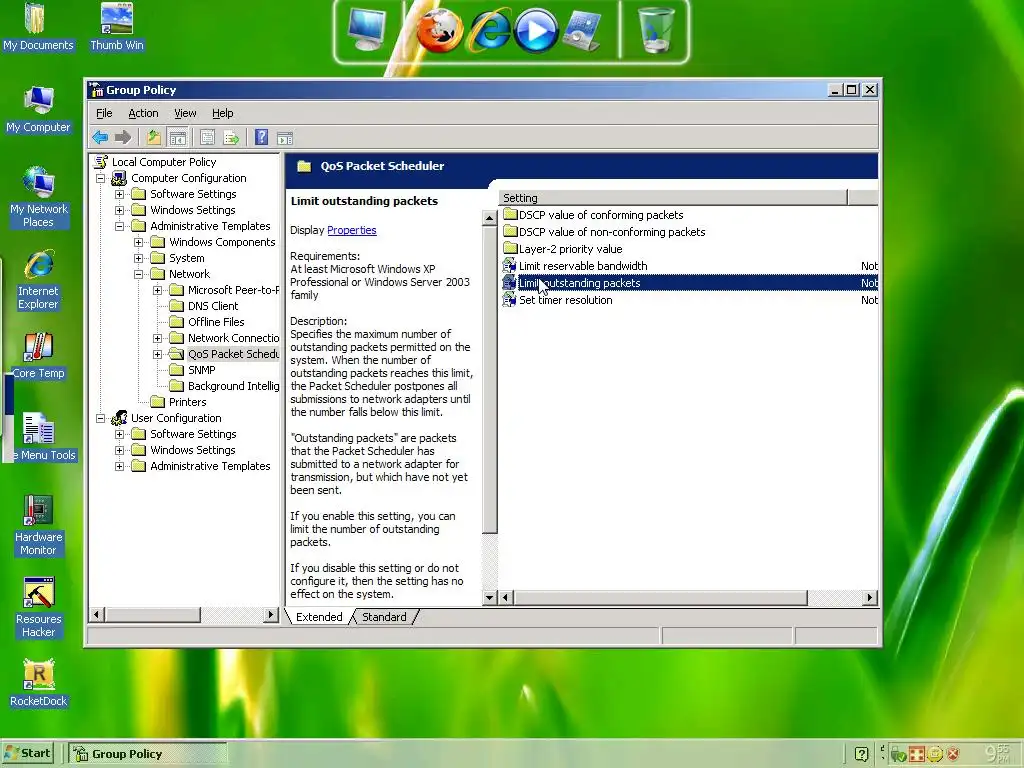This screenshot has width=1024, height=768.
Task: Click the Properties toolbar icon
Action: [208, 137]
